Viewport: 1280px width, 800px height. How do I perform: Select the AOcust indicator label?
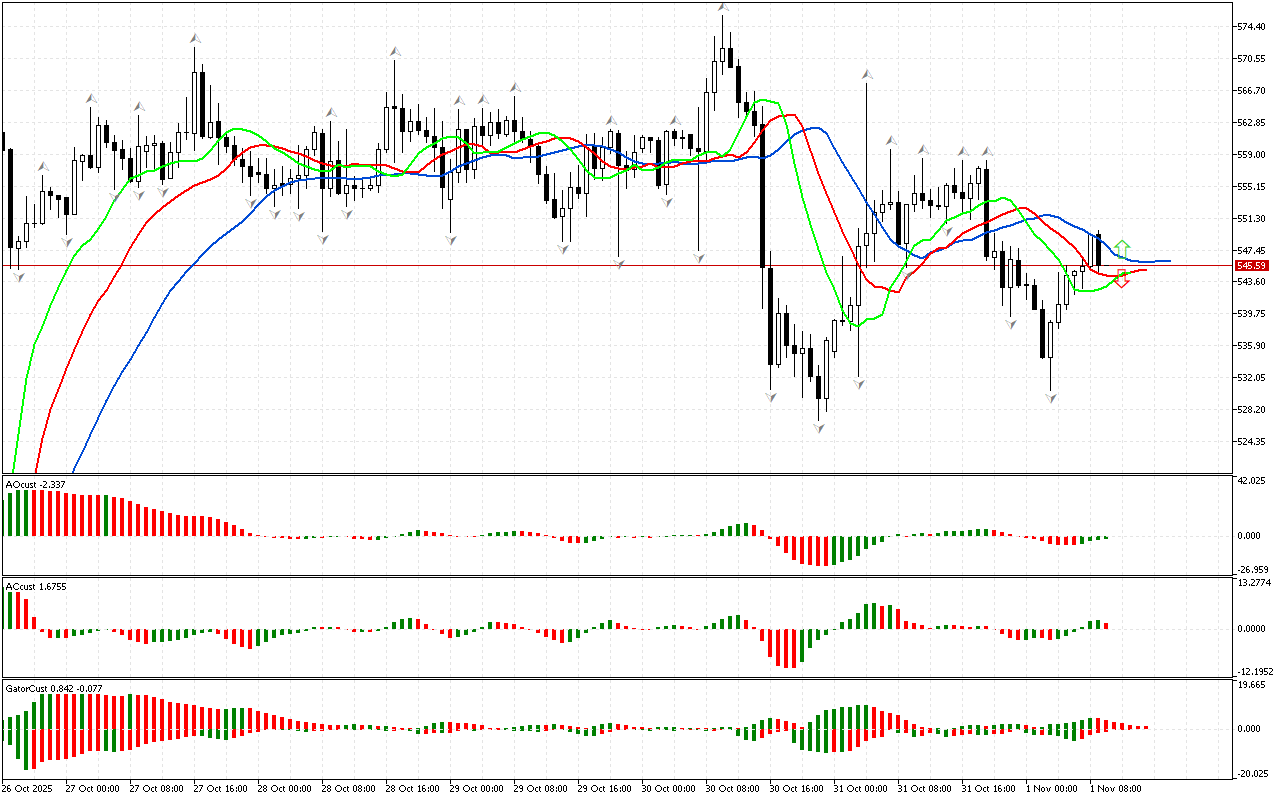(36, 484)
